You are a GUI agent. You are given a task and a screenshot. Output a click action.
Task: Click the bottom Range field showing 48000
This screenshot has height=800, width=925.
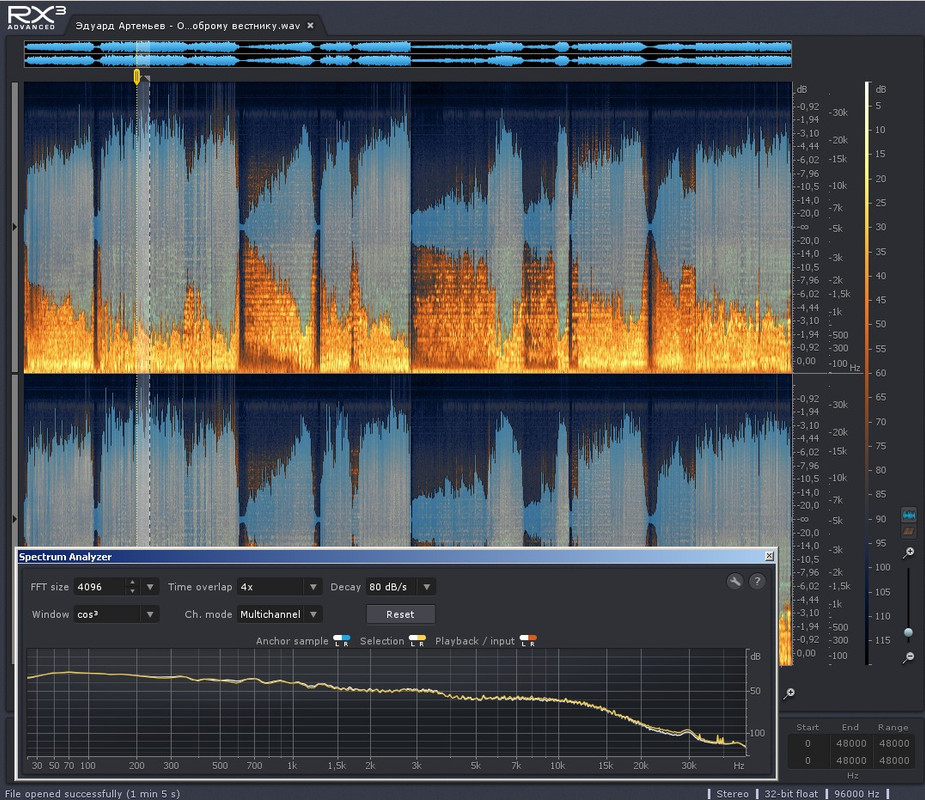coord(894,760)
